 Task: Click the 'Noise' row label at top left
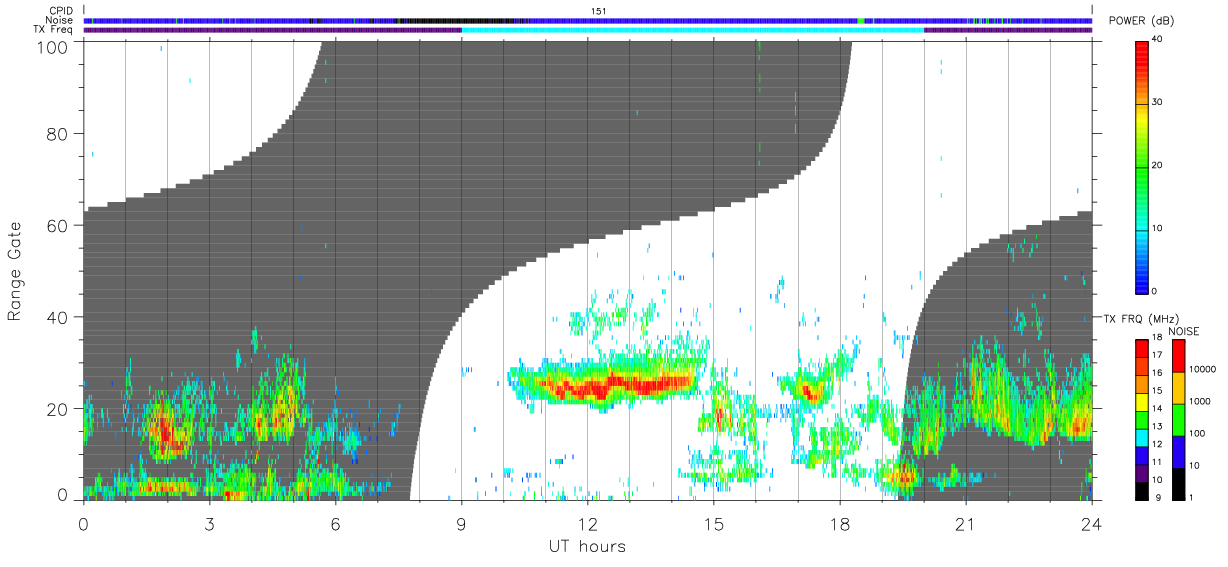[60, 20]
